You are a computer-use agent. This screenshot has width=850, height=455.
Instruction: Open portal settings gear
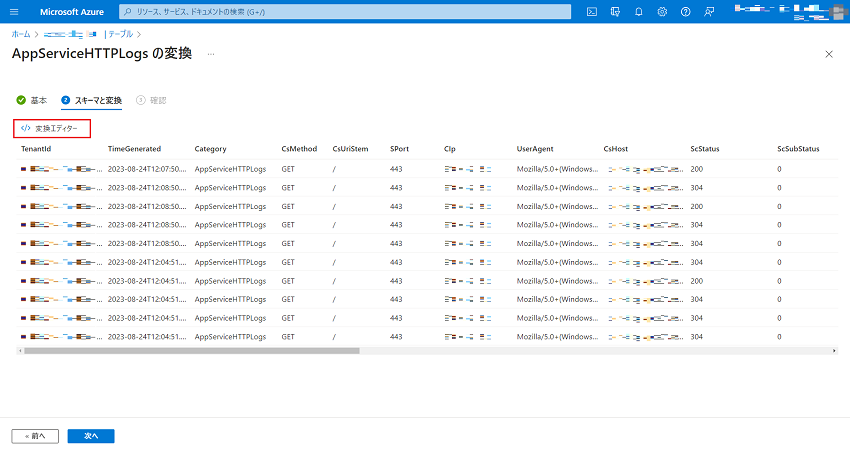point(662,11)
